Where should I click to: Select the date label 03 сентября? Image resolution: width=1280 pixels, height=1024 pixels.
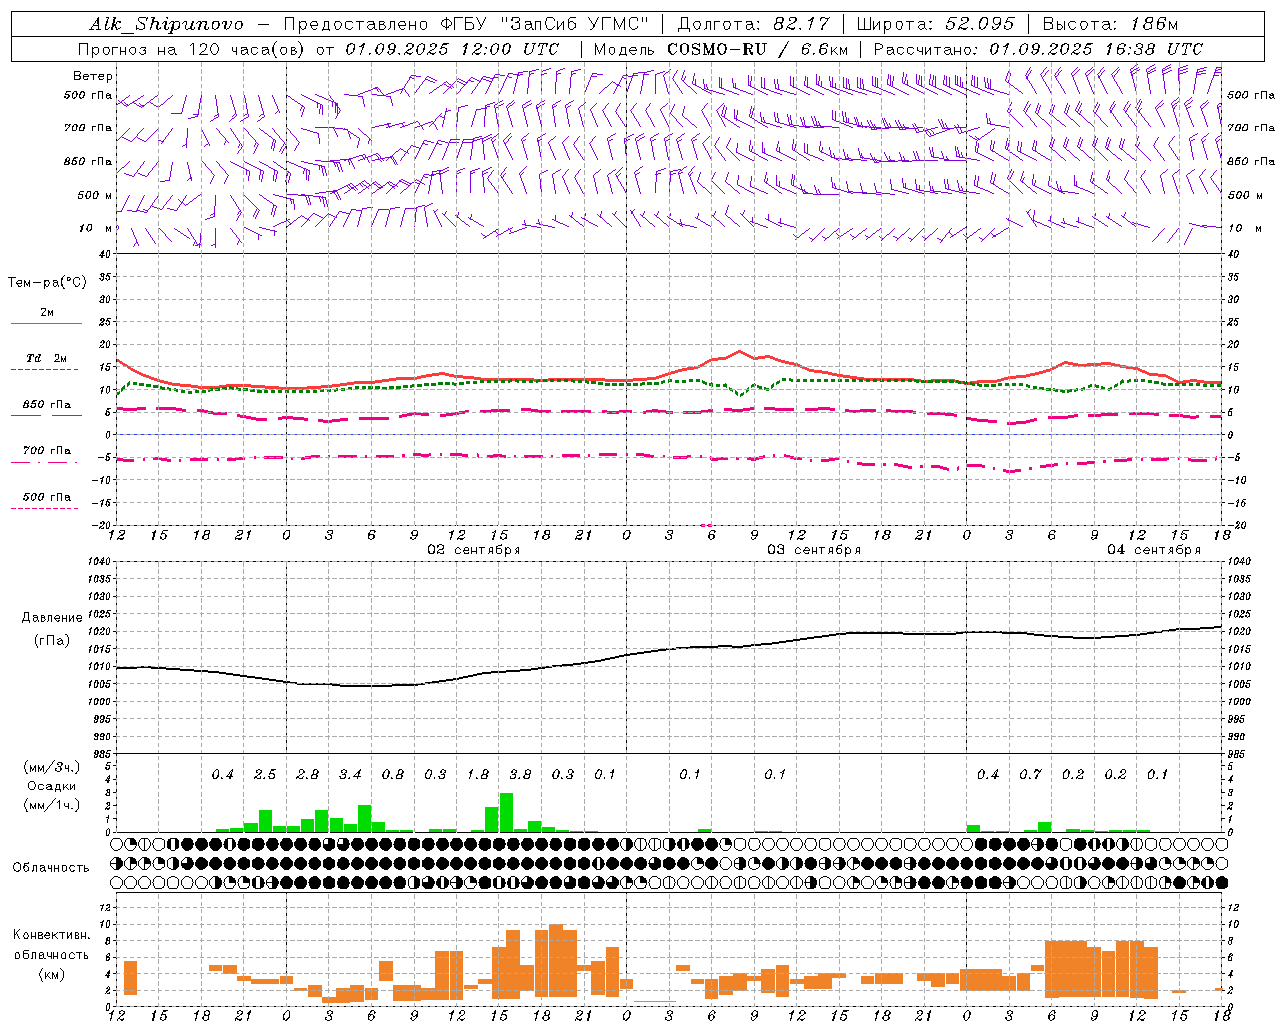pyautogui.click(x=814, y=550)
